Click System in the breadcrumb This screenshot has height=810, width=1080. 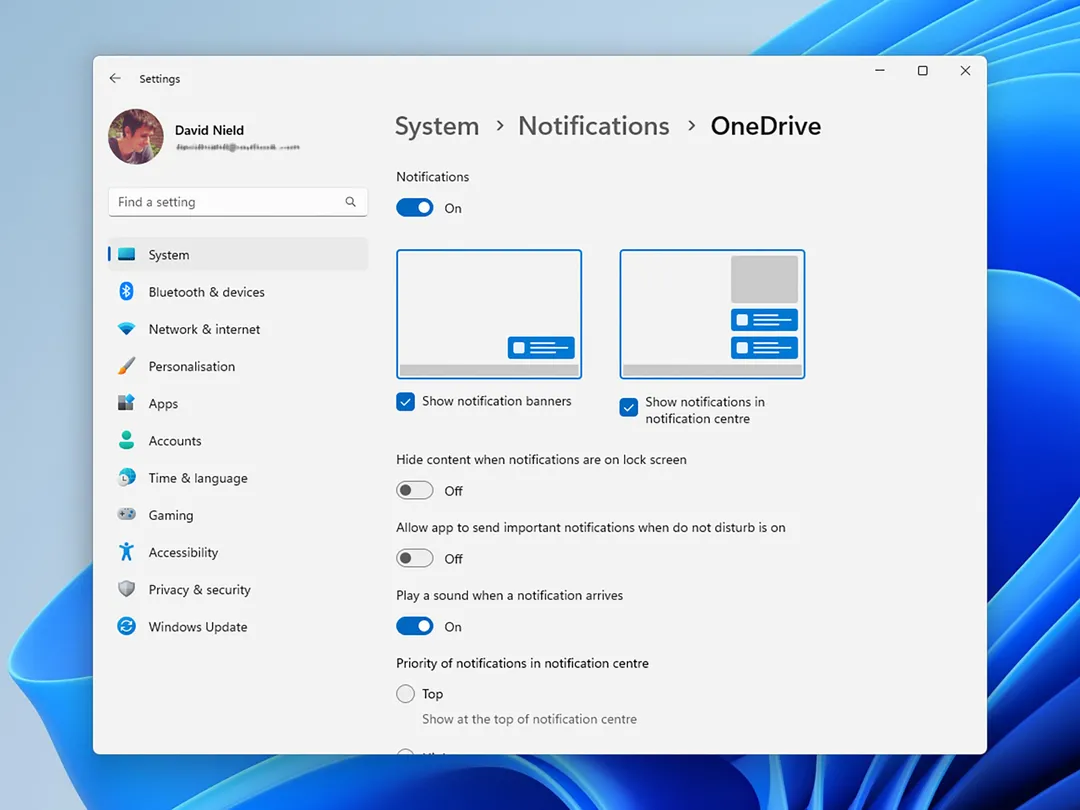pyautogui.click(x=437, y=127)
